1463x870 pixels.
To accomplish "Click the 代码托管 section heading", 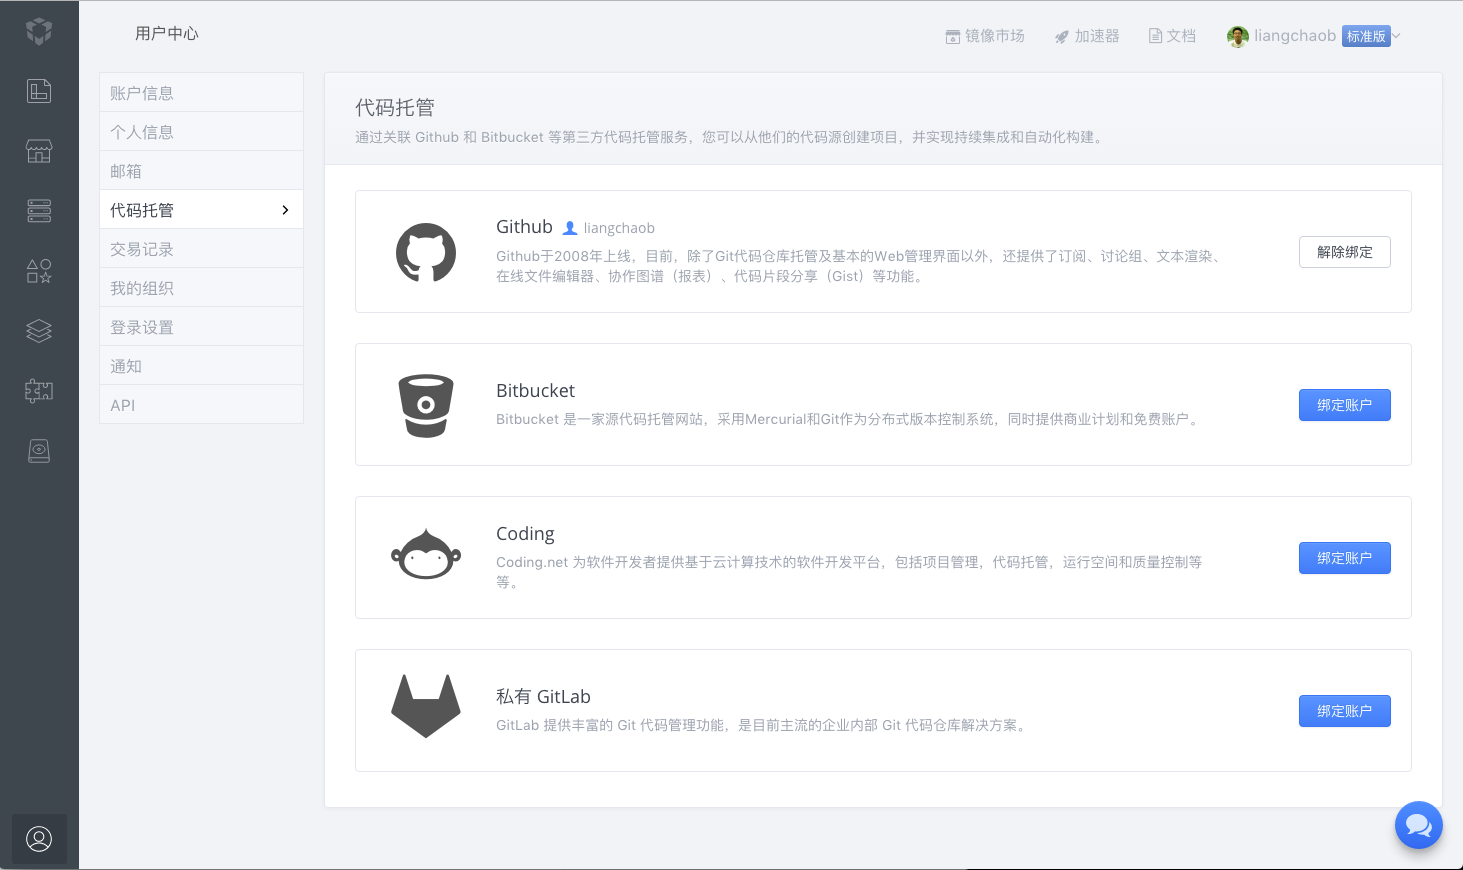I will pyautogui.click(x=395, y=107).
